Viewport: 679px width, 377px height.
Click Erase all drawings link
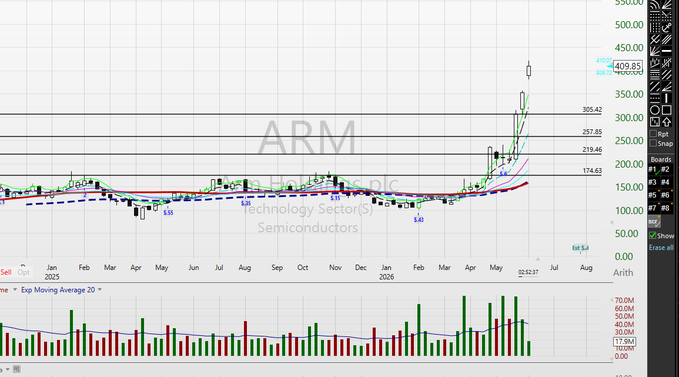click(x=661, y=248)
